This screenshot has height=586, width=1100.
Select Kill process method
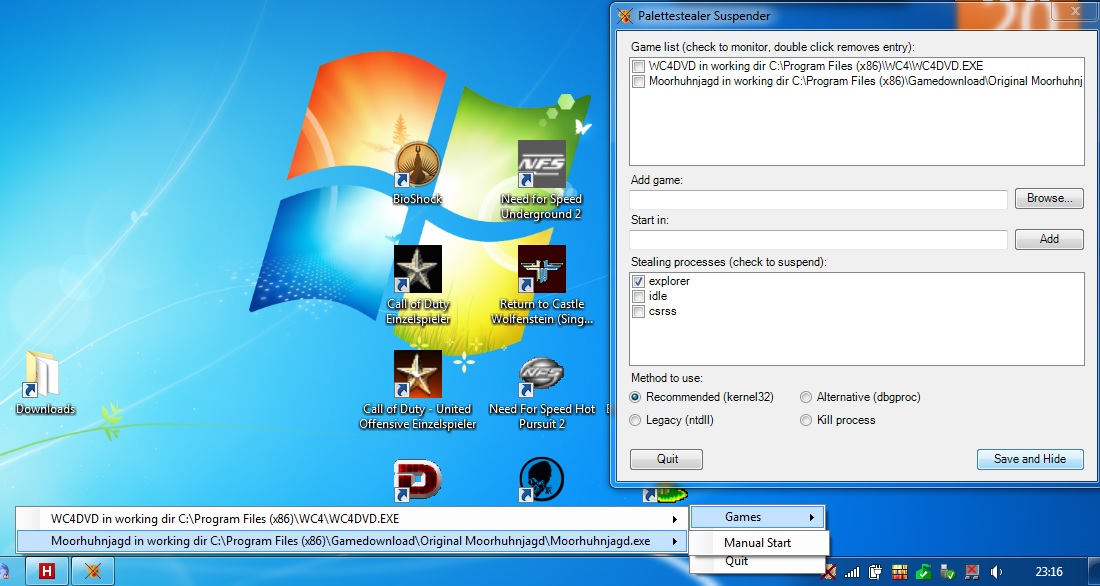point(806,420)
